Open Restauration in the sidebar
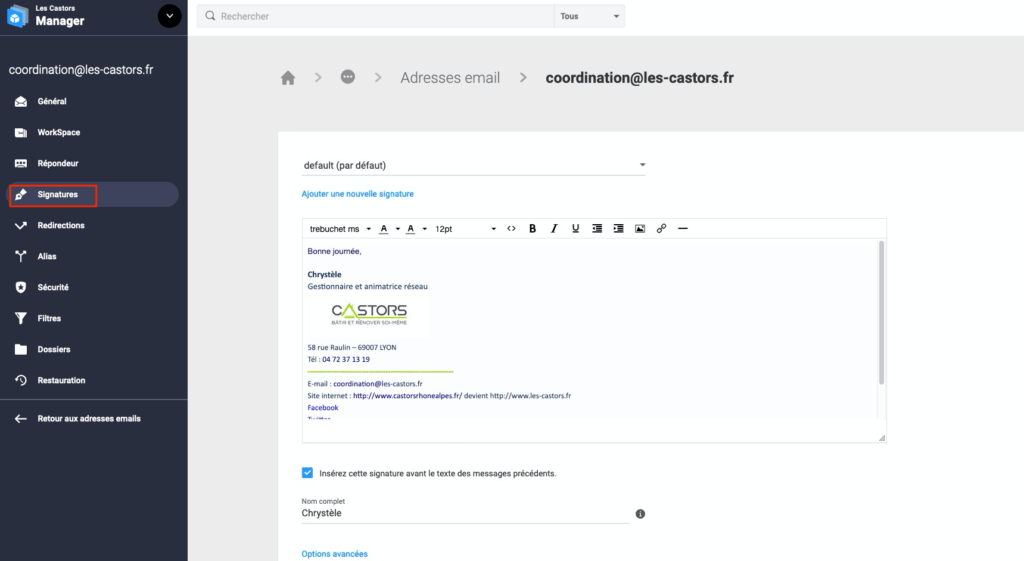 93,380
